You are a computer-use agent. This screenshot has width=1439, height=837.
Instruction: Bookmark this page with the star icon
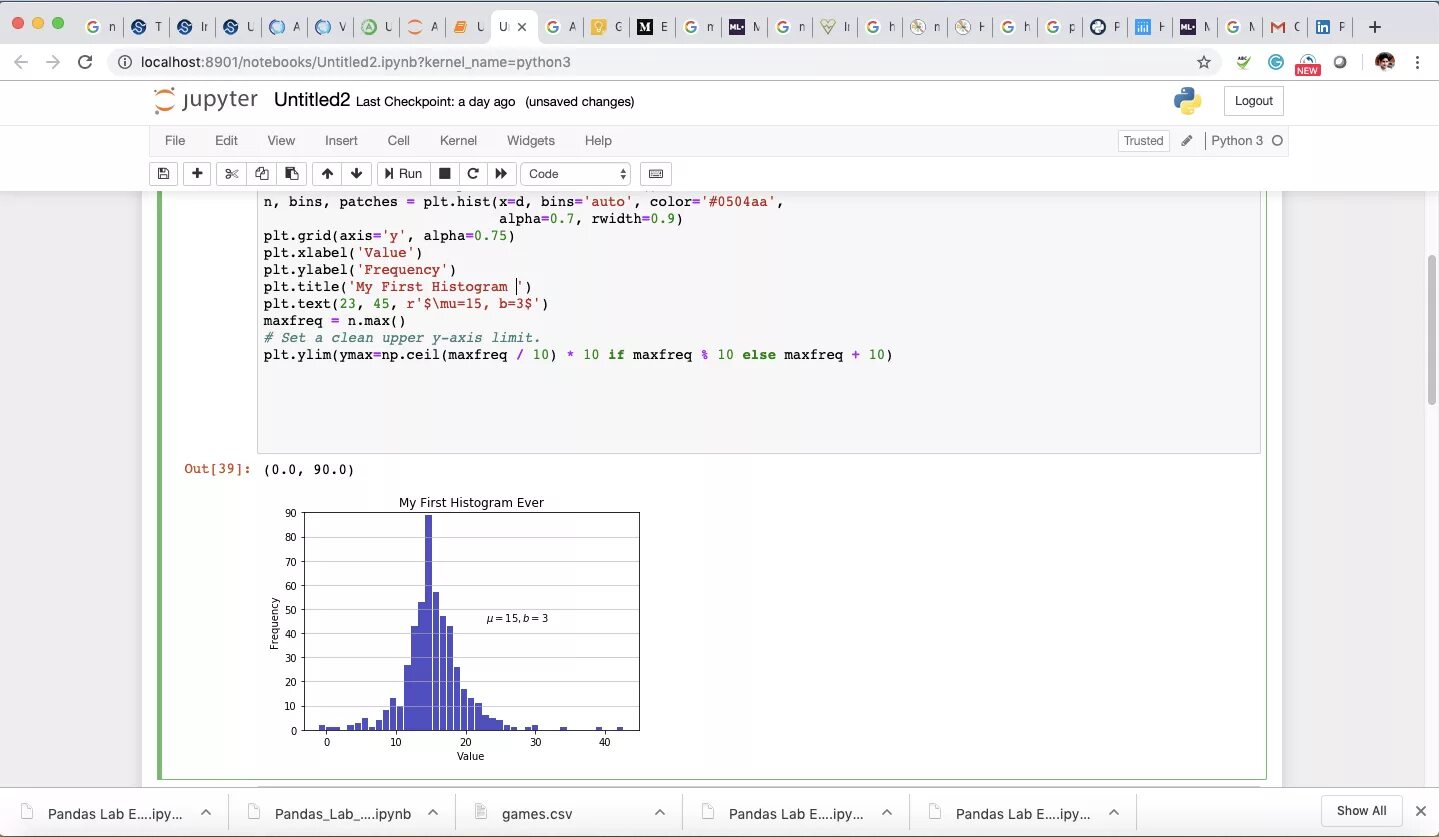click(1204, 62)
